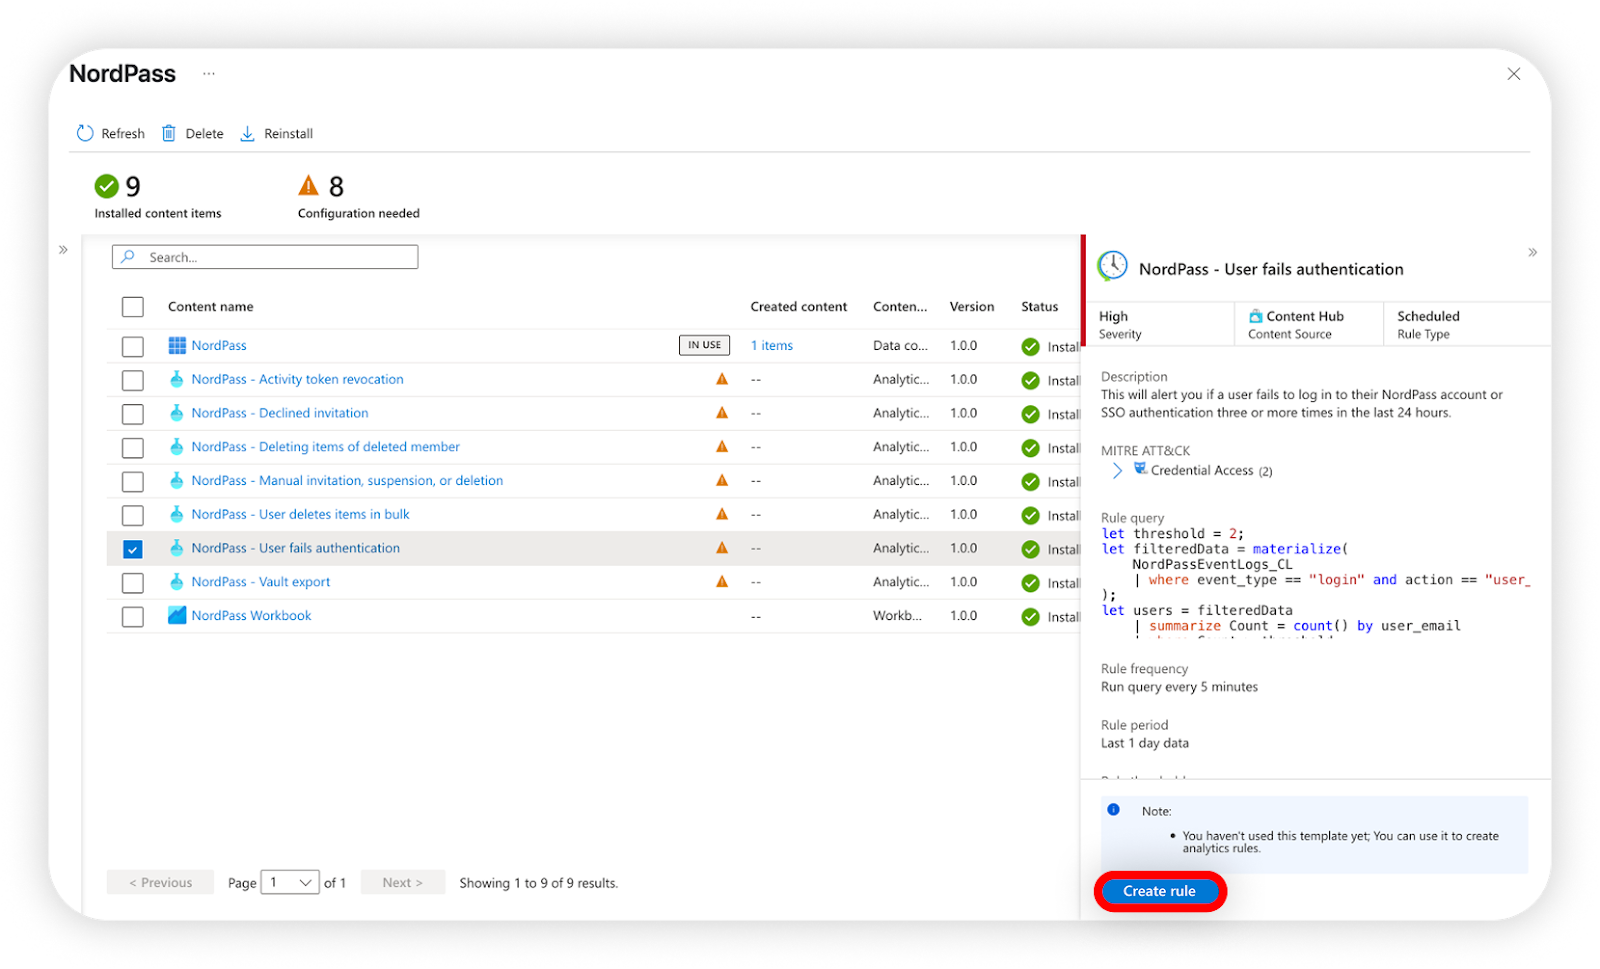
Task: Click the NordPass data connector grid icon
Action: [177, 345]
